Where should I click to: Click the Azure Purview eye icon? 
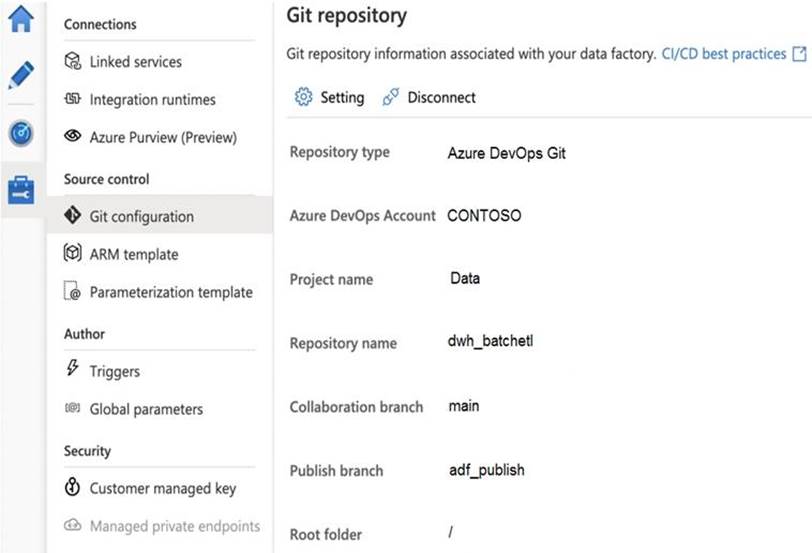72,137
